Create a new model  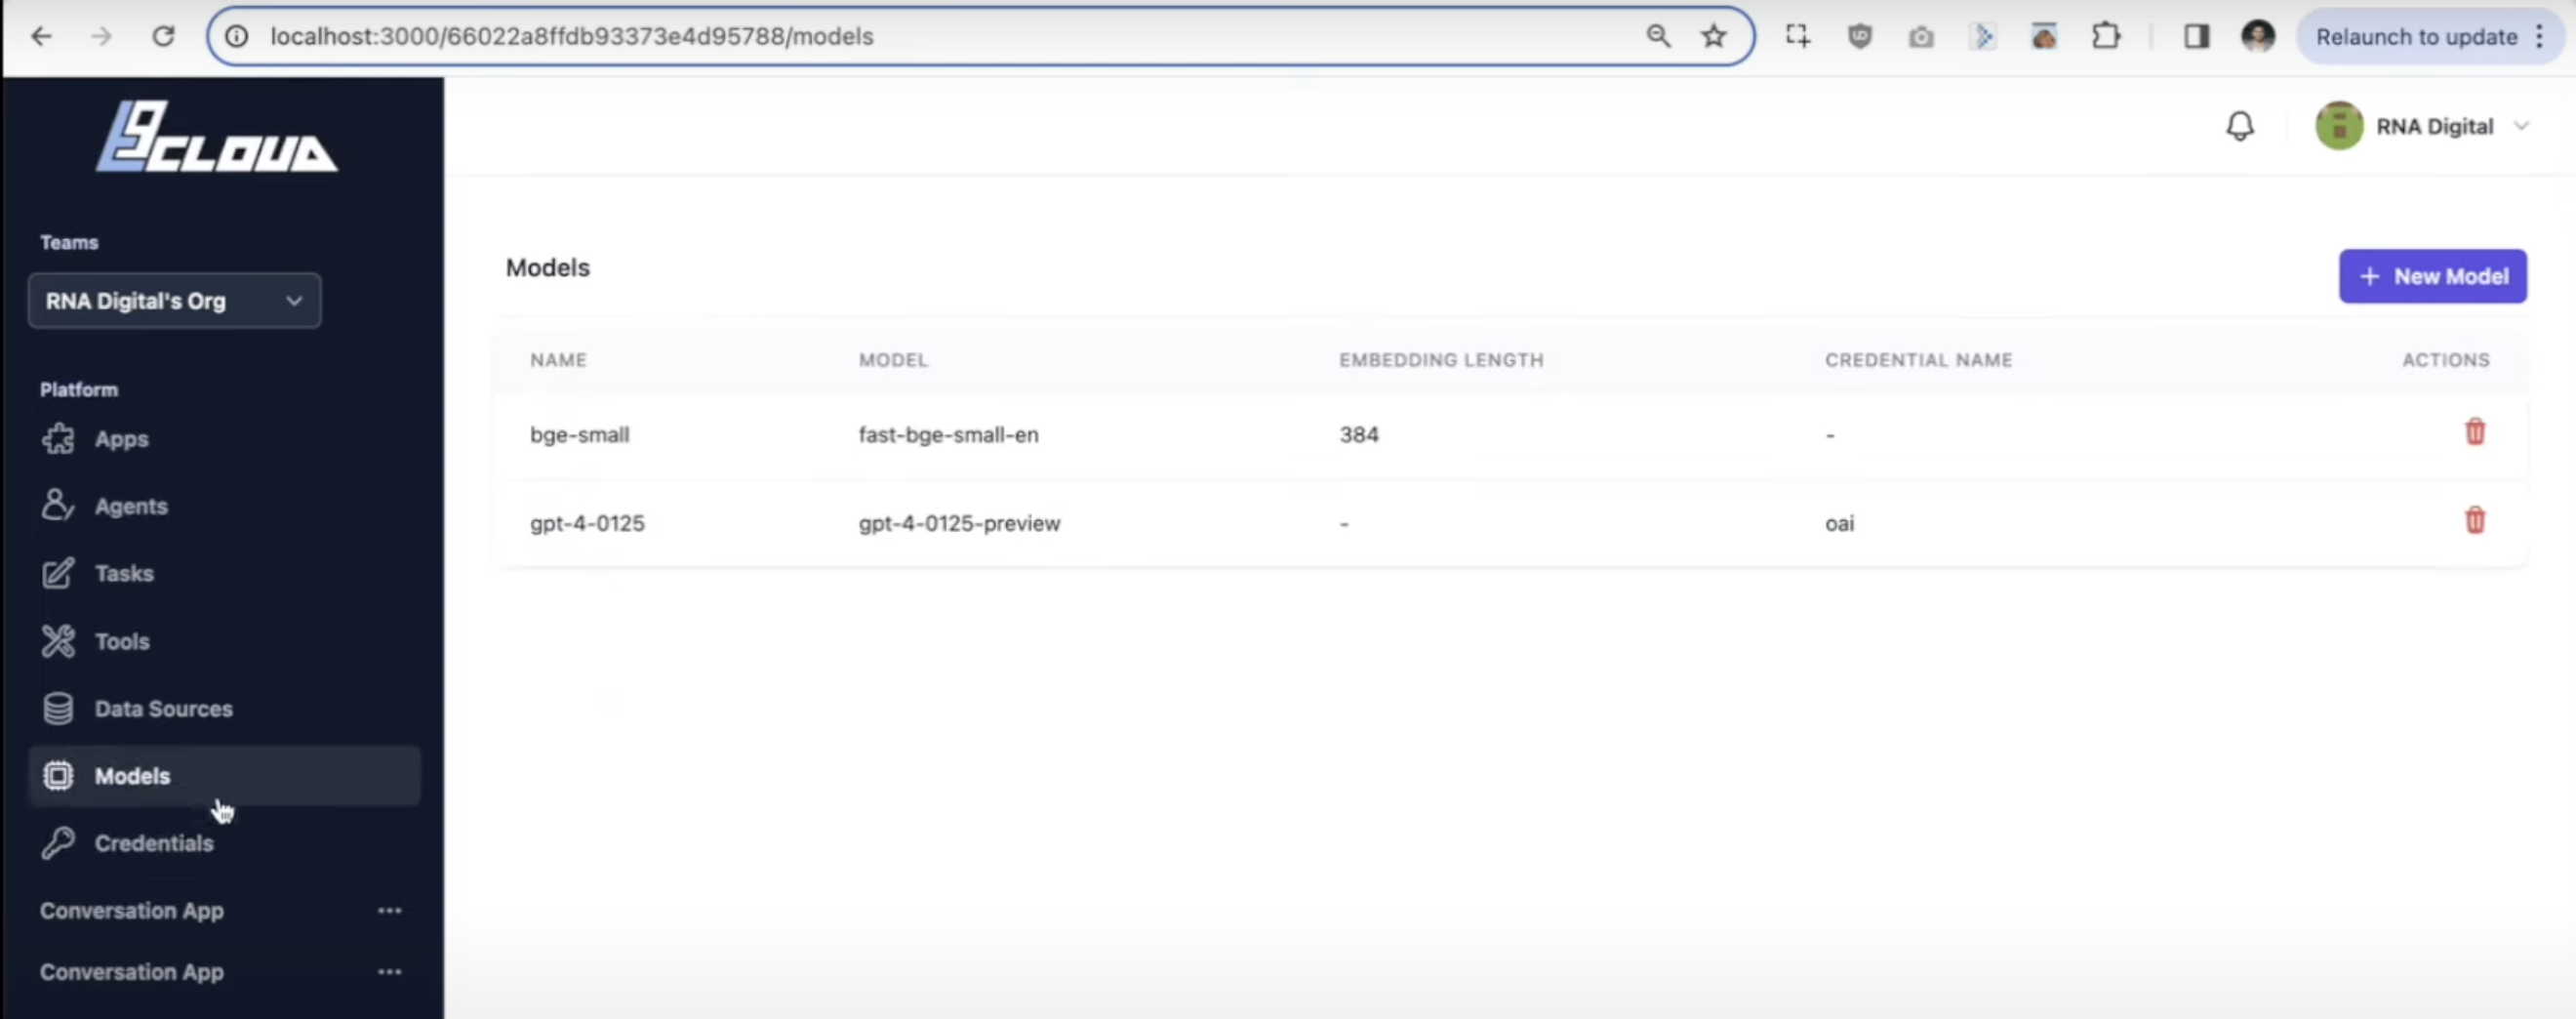2433,276
